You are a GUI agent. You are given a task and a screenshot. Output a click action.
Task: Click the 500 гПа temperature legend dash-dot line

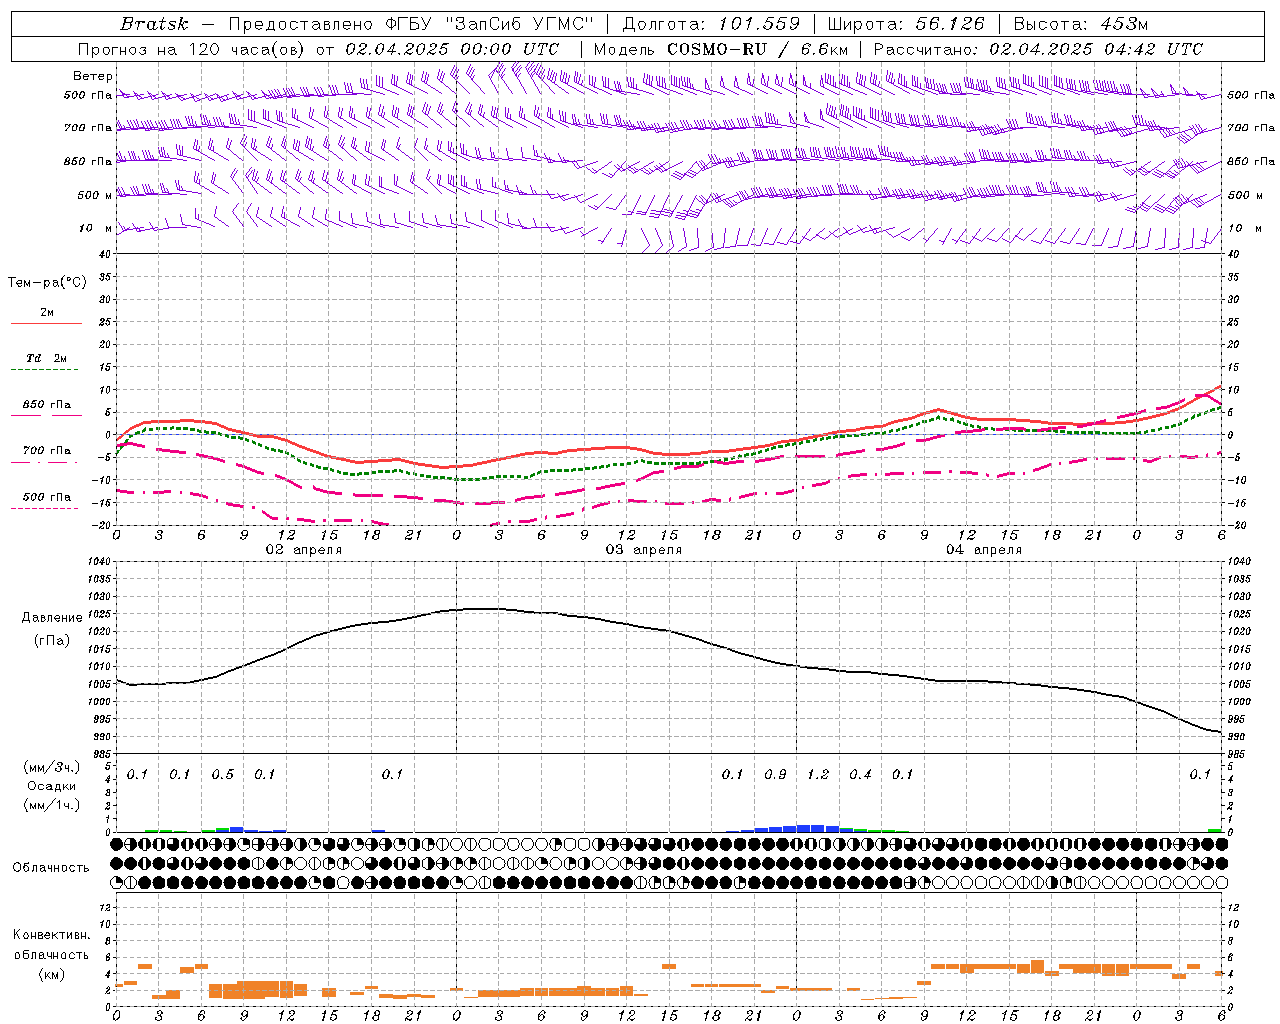click(x=46, y=509)
